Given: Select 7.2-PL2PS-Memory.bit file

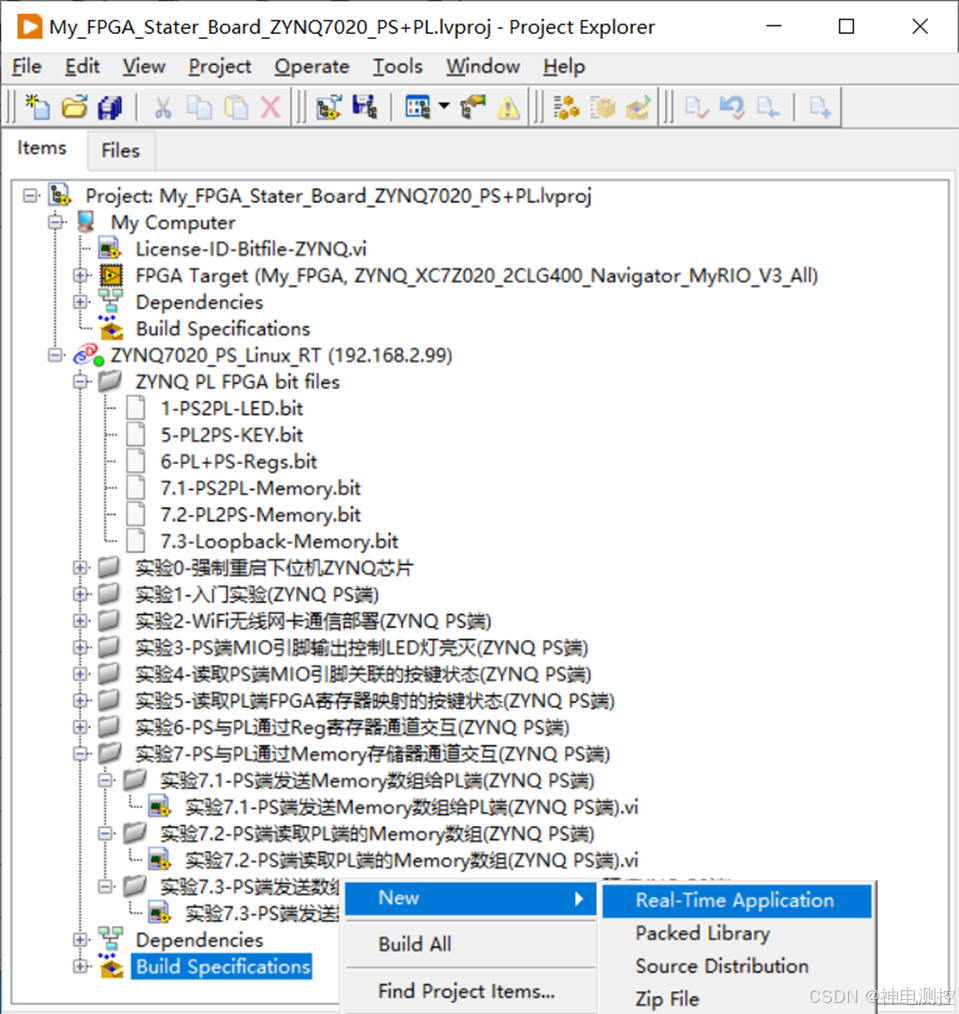Looking at the screenshot, I should [261, 515].
